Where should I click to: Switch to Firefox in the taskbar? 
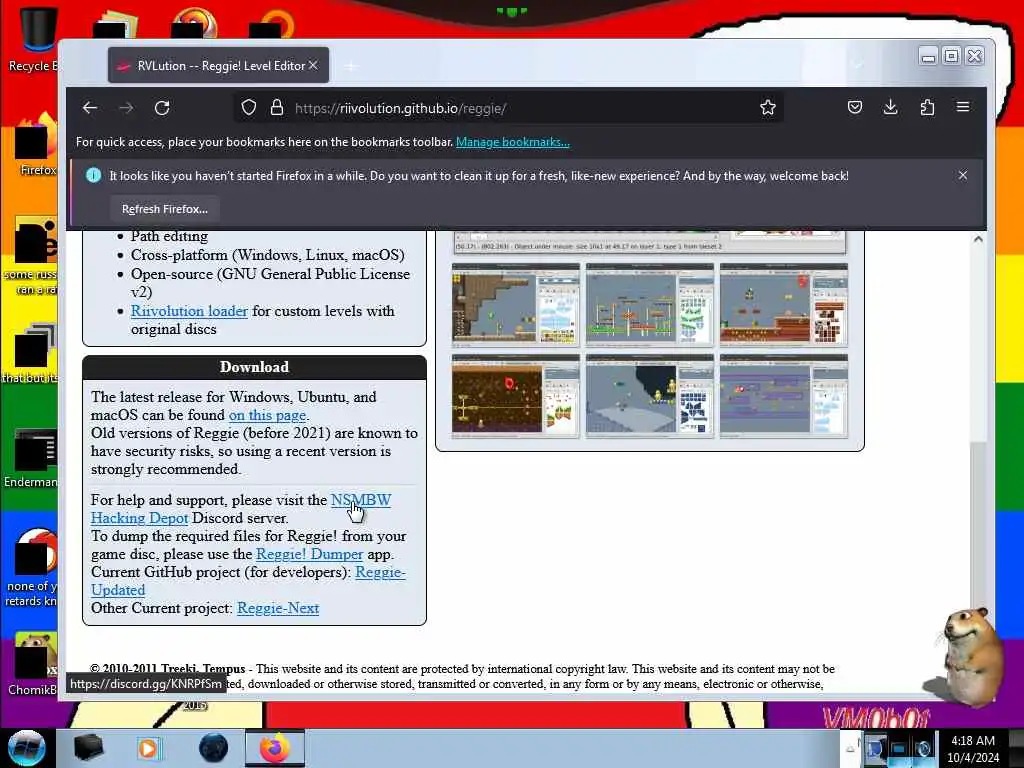click(274, 748)
